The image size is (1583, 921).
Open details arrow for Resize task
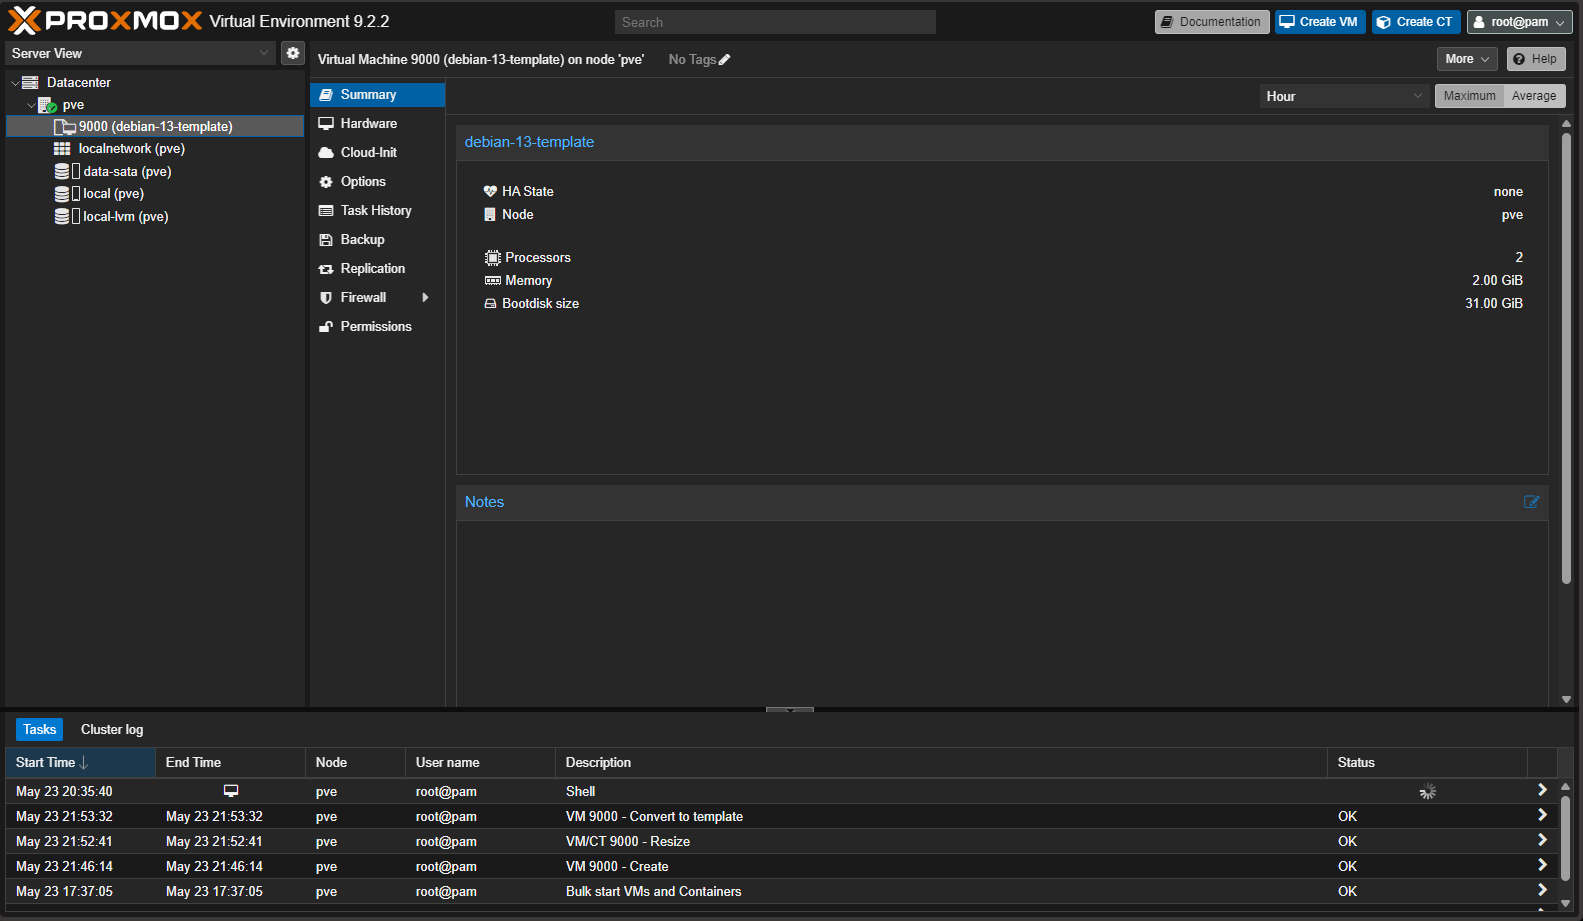tap(1542, 840)
